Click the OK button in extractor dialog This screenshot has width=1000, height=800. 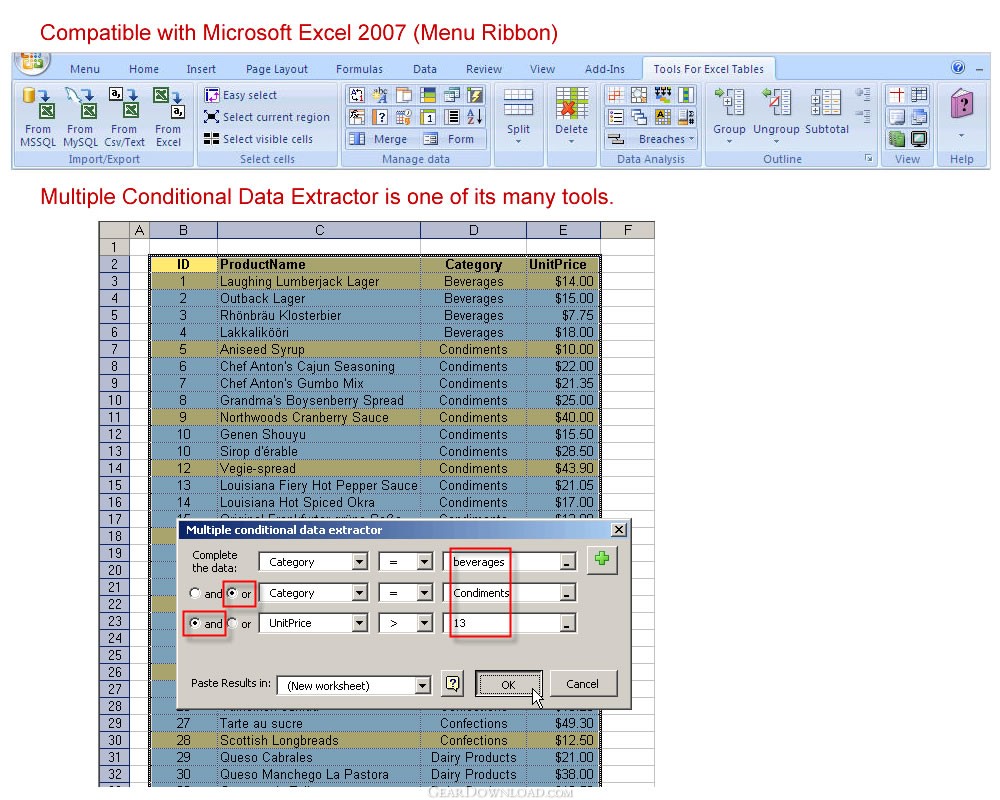coord(508,684)
